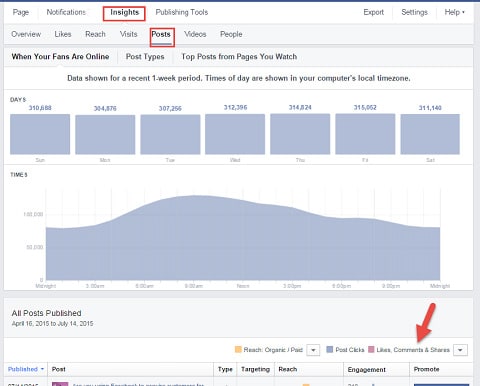Image resolution: width=480 pixels, height=386 pixels.
Task: Open Publishing Tools tab
Action: point(182,12)
